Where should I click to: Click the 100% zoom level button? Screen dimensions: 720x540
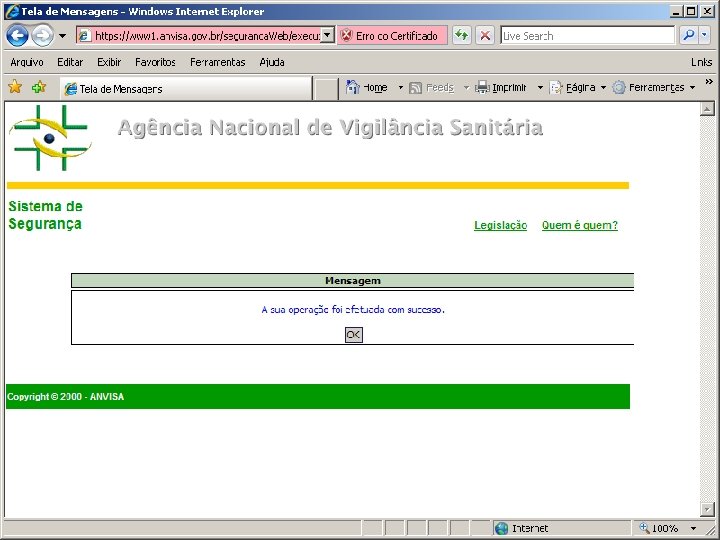point(659,529)
